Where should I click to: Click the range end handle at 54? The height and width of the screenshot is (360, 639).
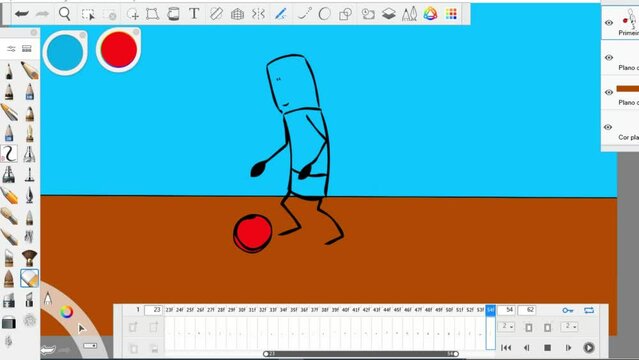456,353
